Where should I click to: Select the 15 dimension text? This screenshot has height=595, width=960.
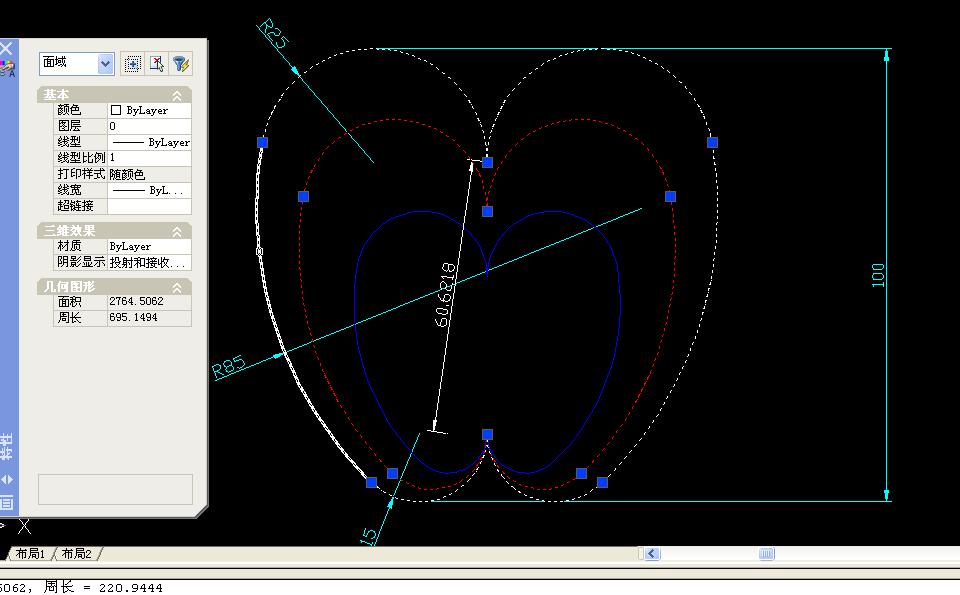(x=369, y=537)
